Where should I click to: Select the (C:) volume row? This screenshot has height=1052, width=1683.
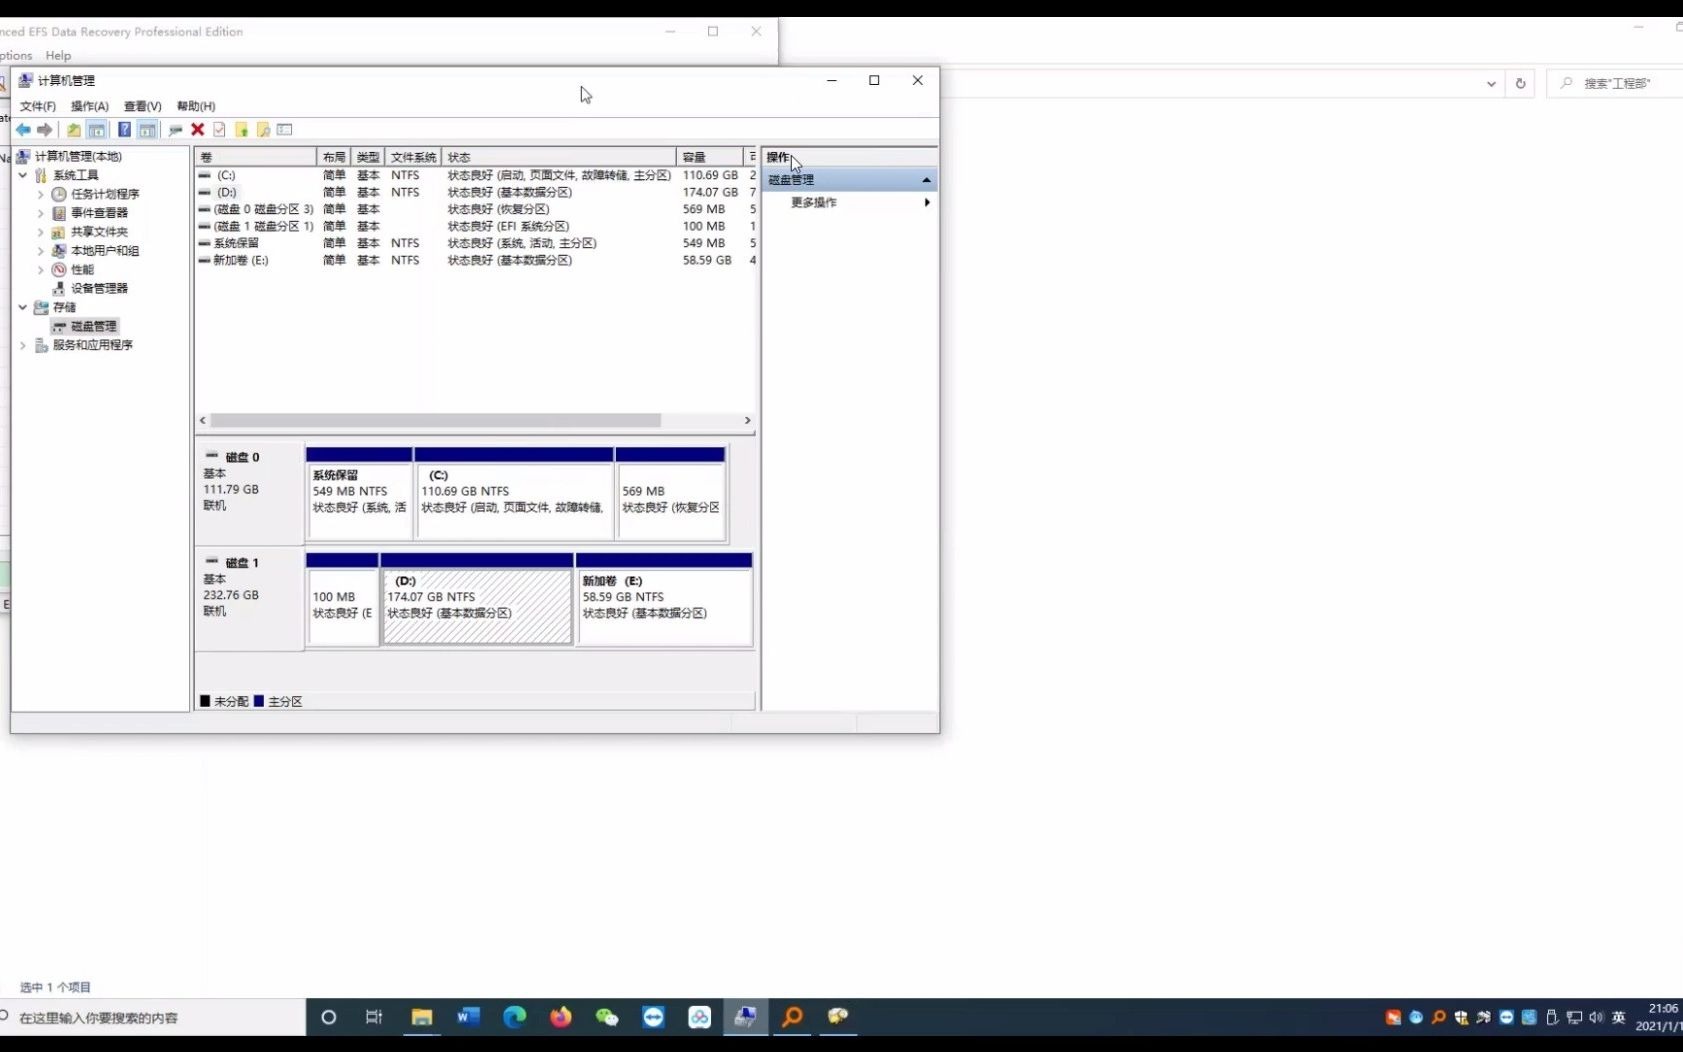pyautogui.click(x=476, y=175)
